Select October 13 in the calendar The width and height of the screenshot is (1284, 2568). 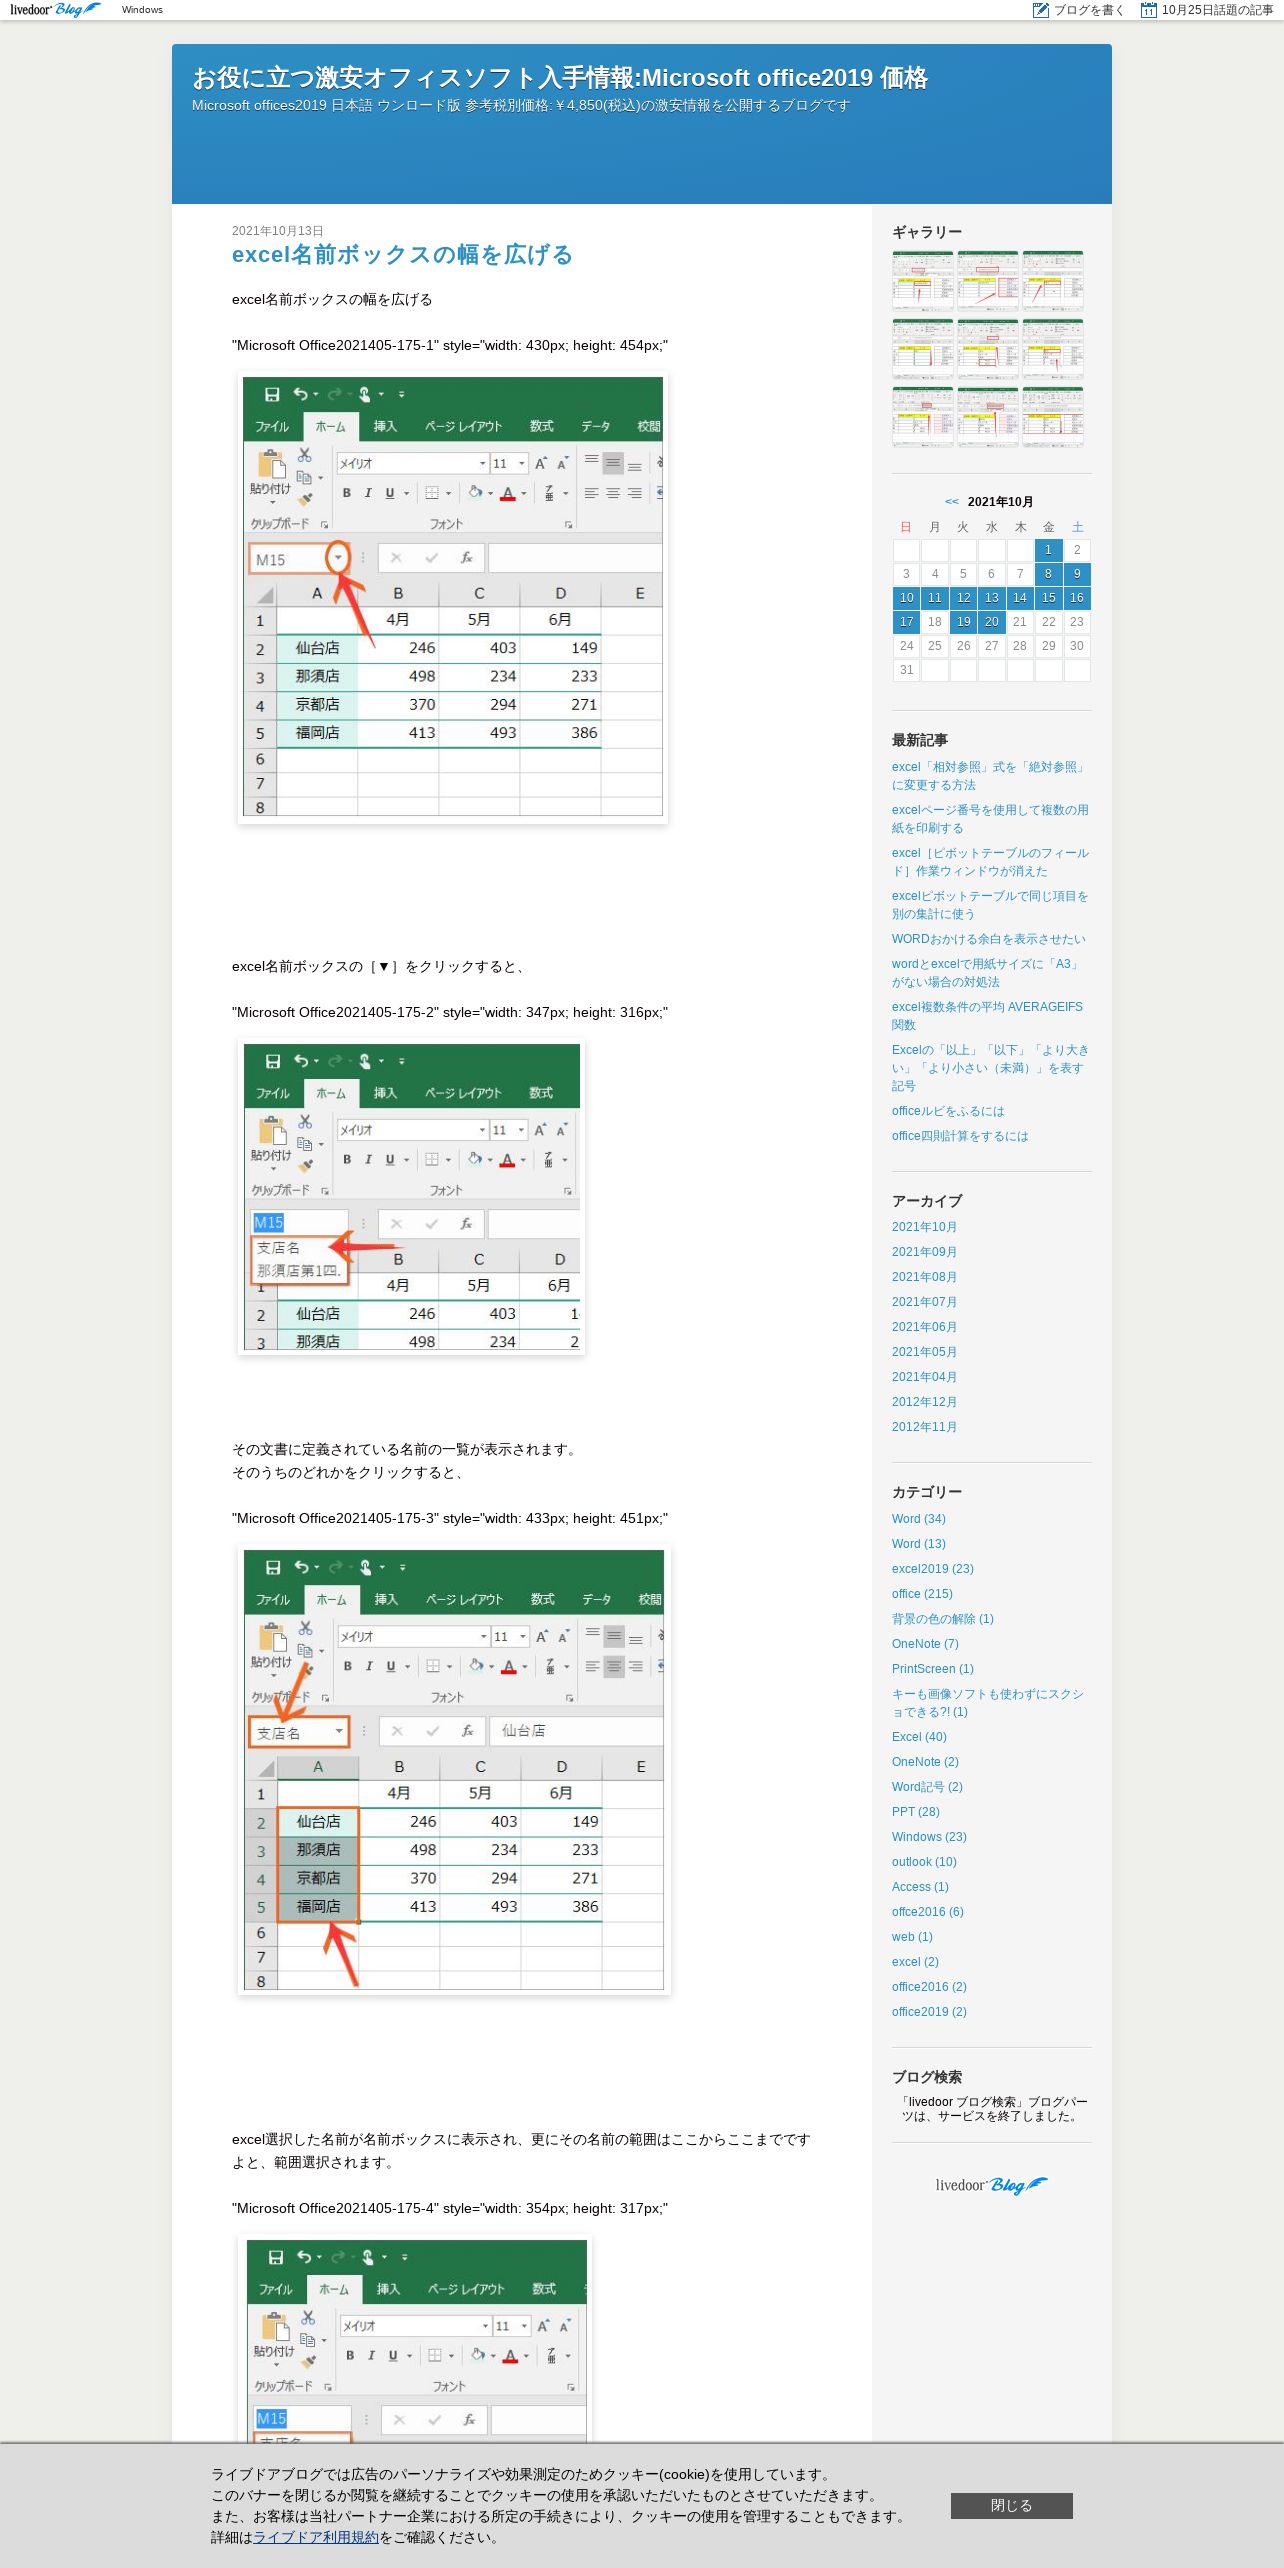991,598
